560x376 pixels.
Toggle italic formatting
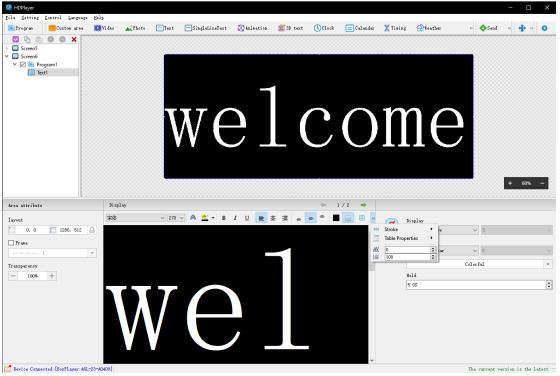click(235, 218)
